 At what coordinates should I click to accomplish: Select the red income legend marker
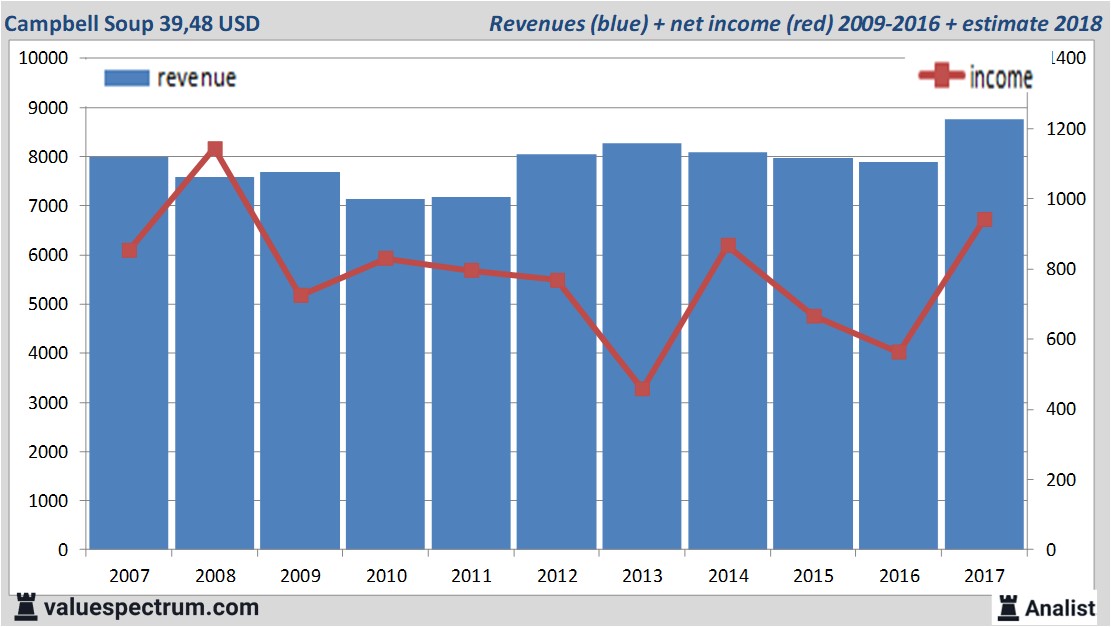(942, 75)
